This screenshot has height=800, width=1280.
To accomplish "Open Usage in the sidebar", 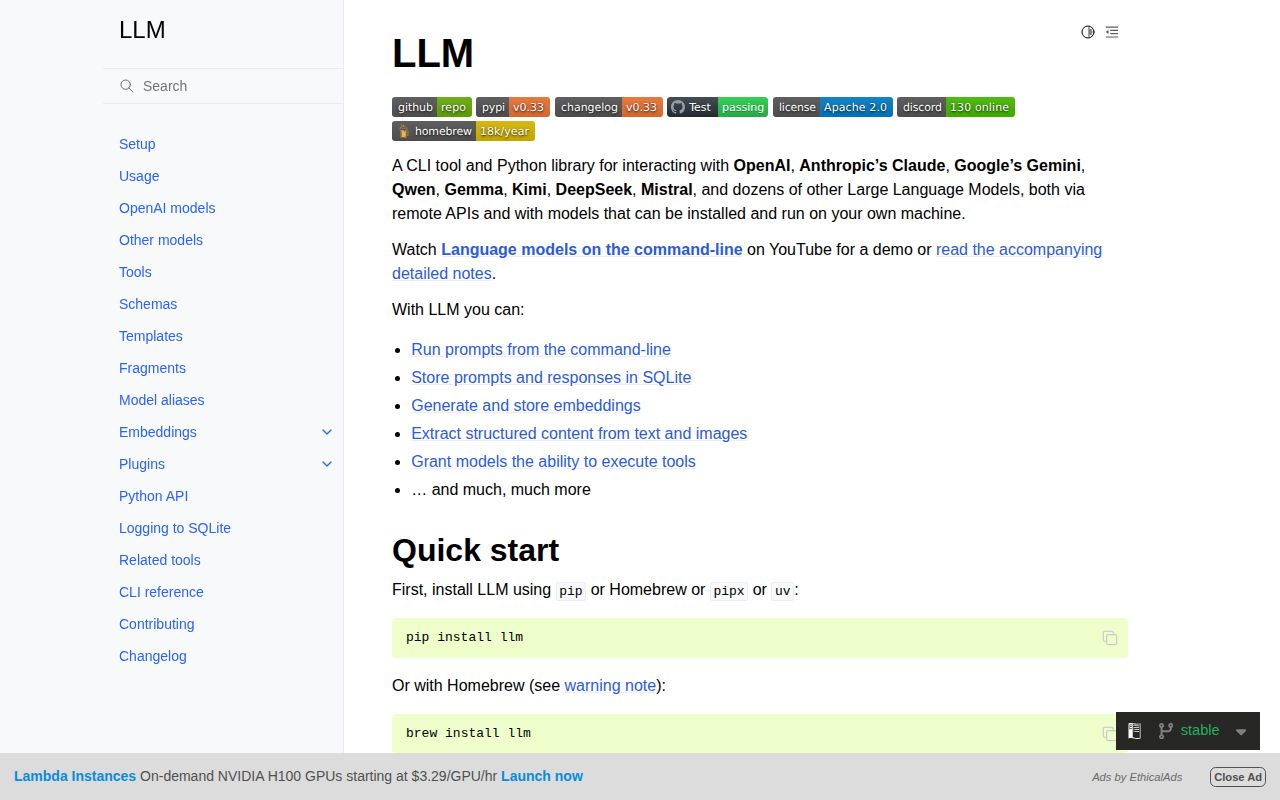I will tap(139, 176).
